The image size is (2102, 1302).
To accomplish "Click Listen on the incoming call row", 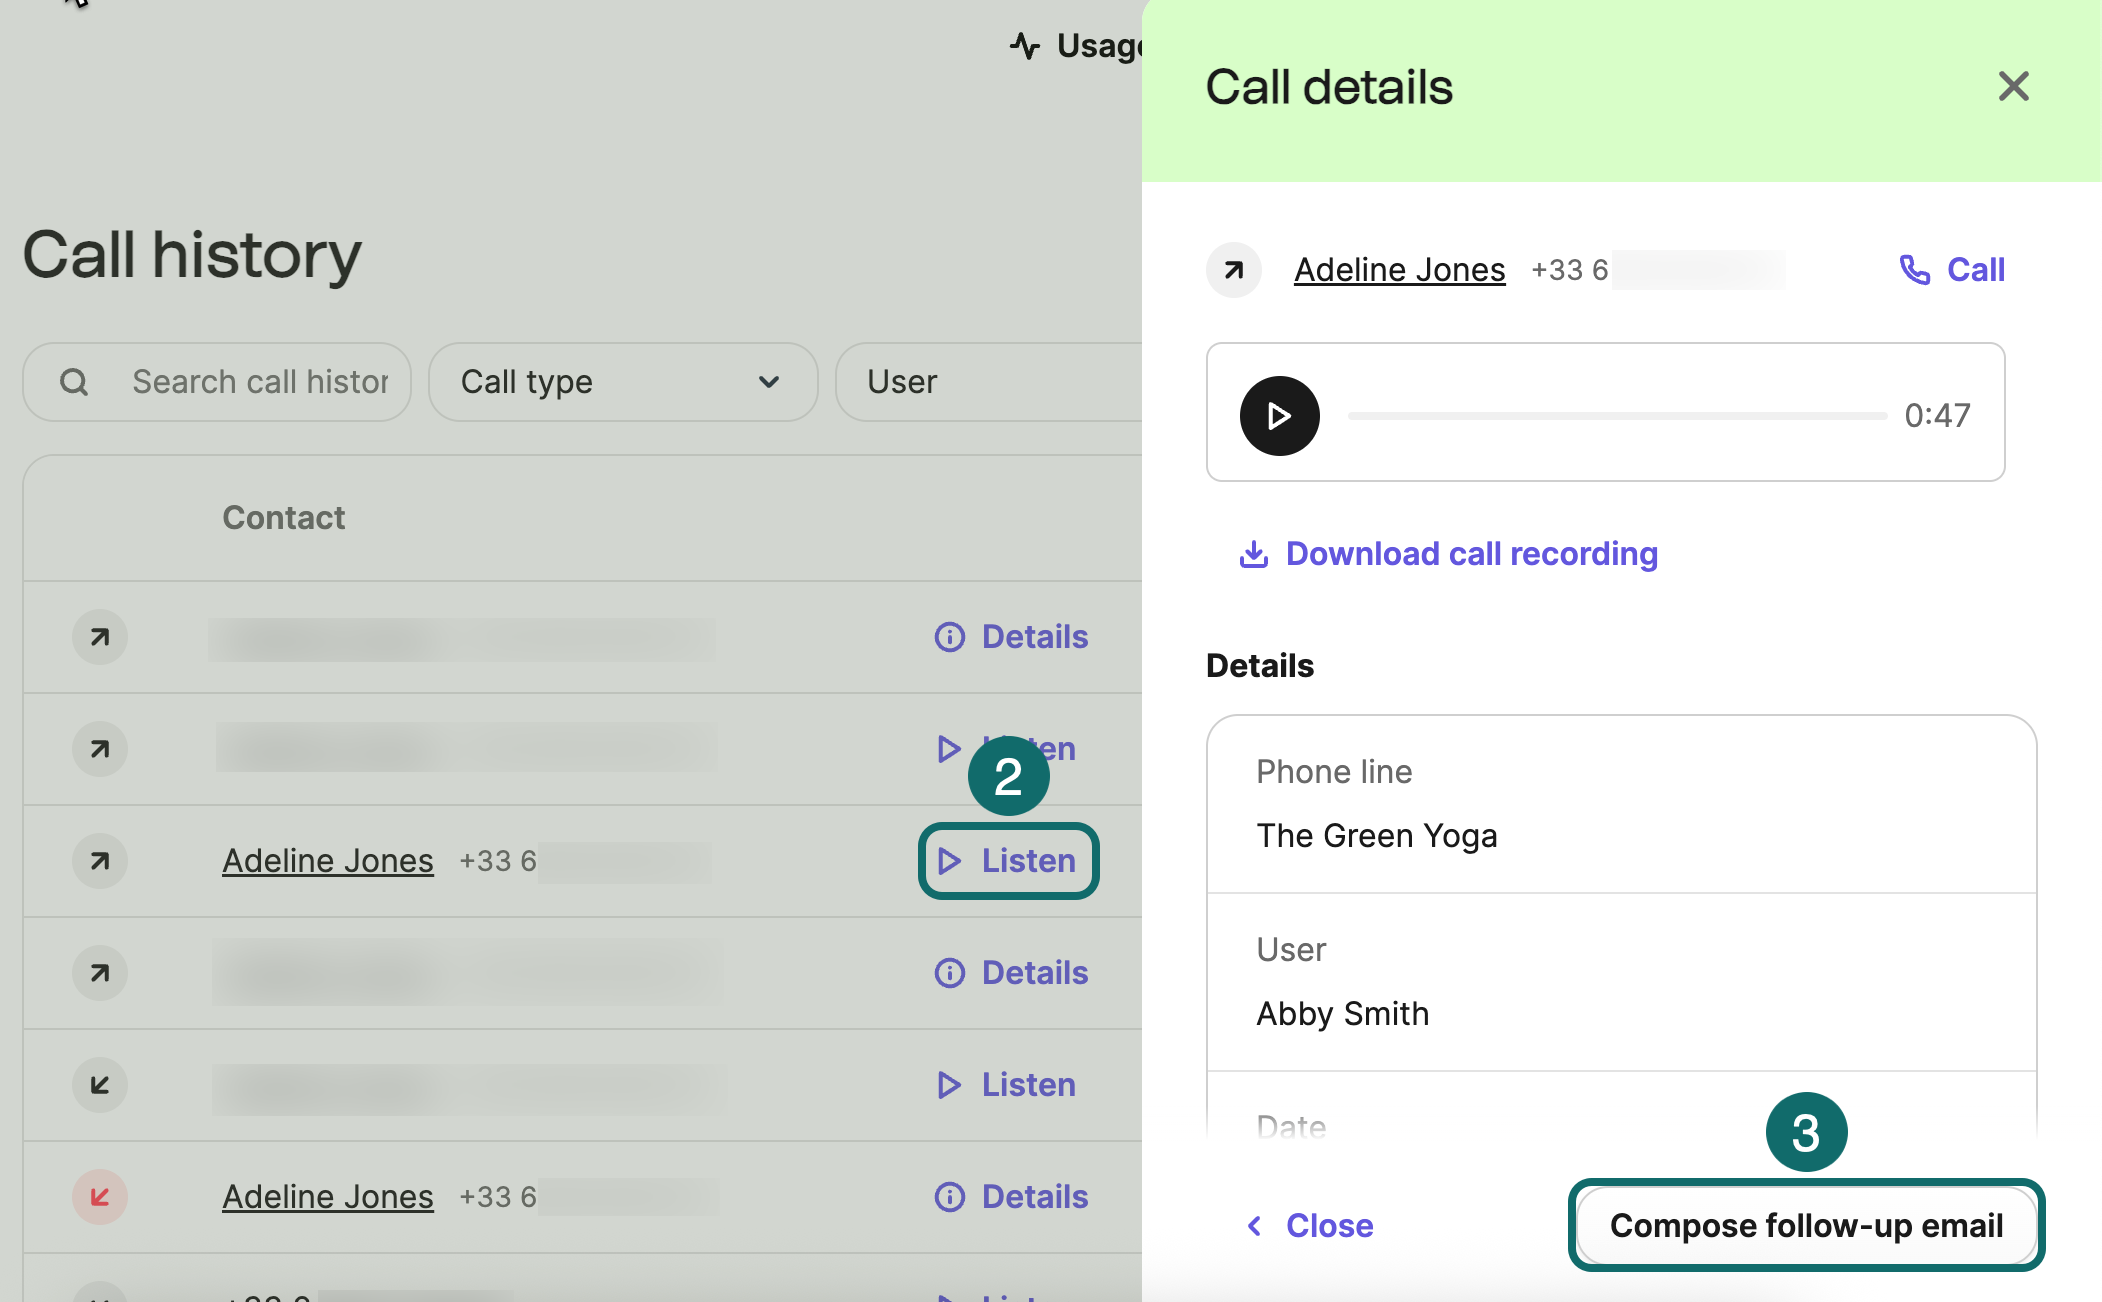I will 1007,1085.
